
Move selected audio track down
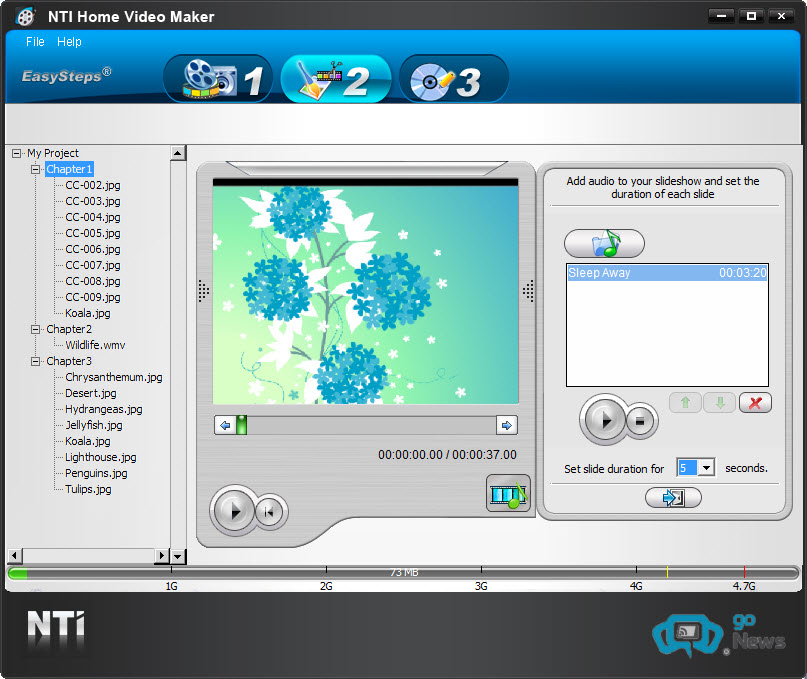pyautogui.click(x=720, y=403)
